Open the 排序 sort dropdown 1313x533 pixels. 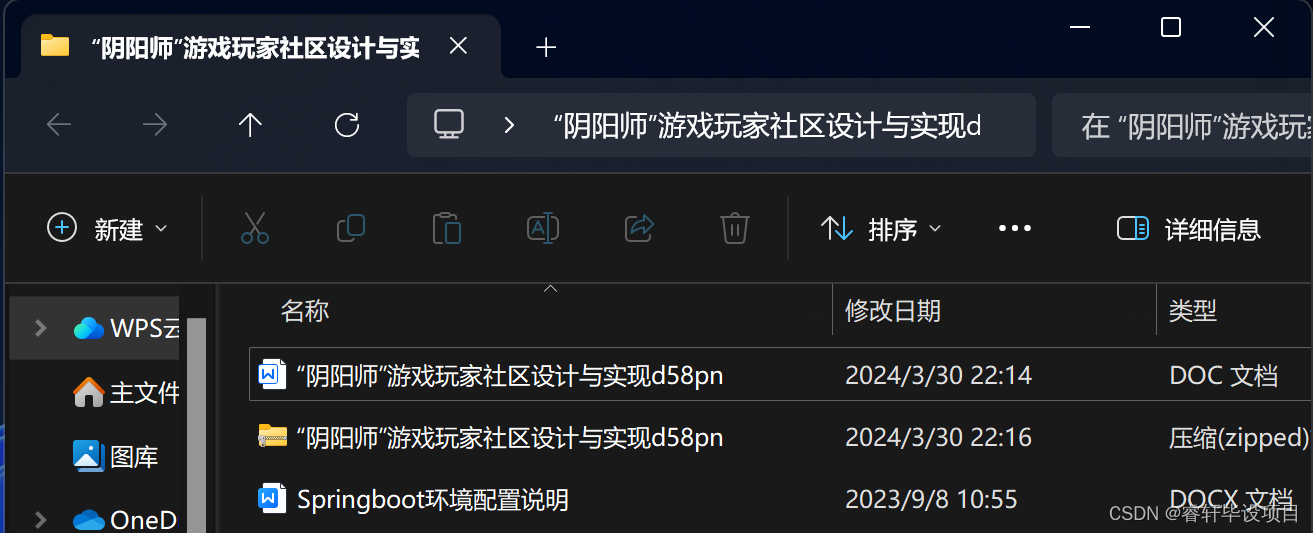click(880, 229)
